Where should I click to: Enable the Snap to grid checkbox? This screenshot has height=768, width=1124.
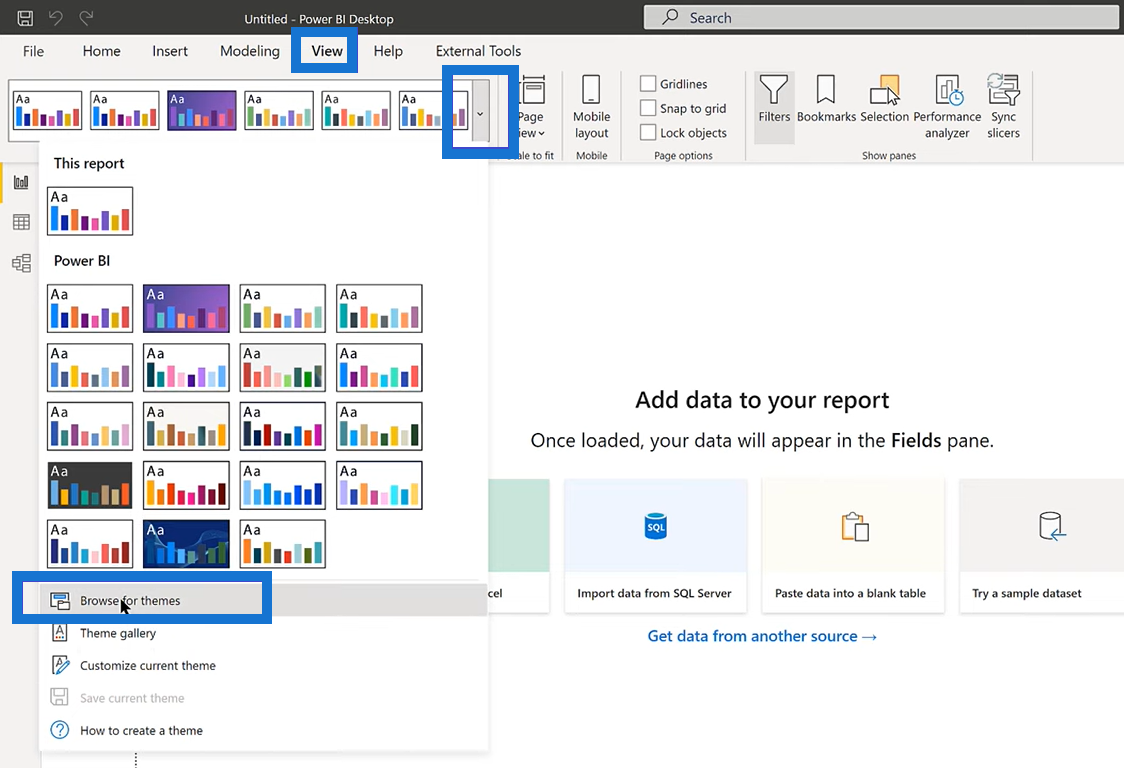(648, 108)
